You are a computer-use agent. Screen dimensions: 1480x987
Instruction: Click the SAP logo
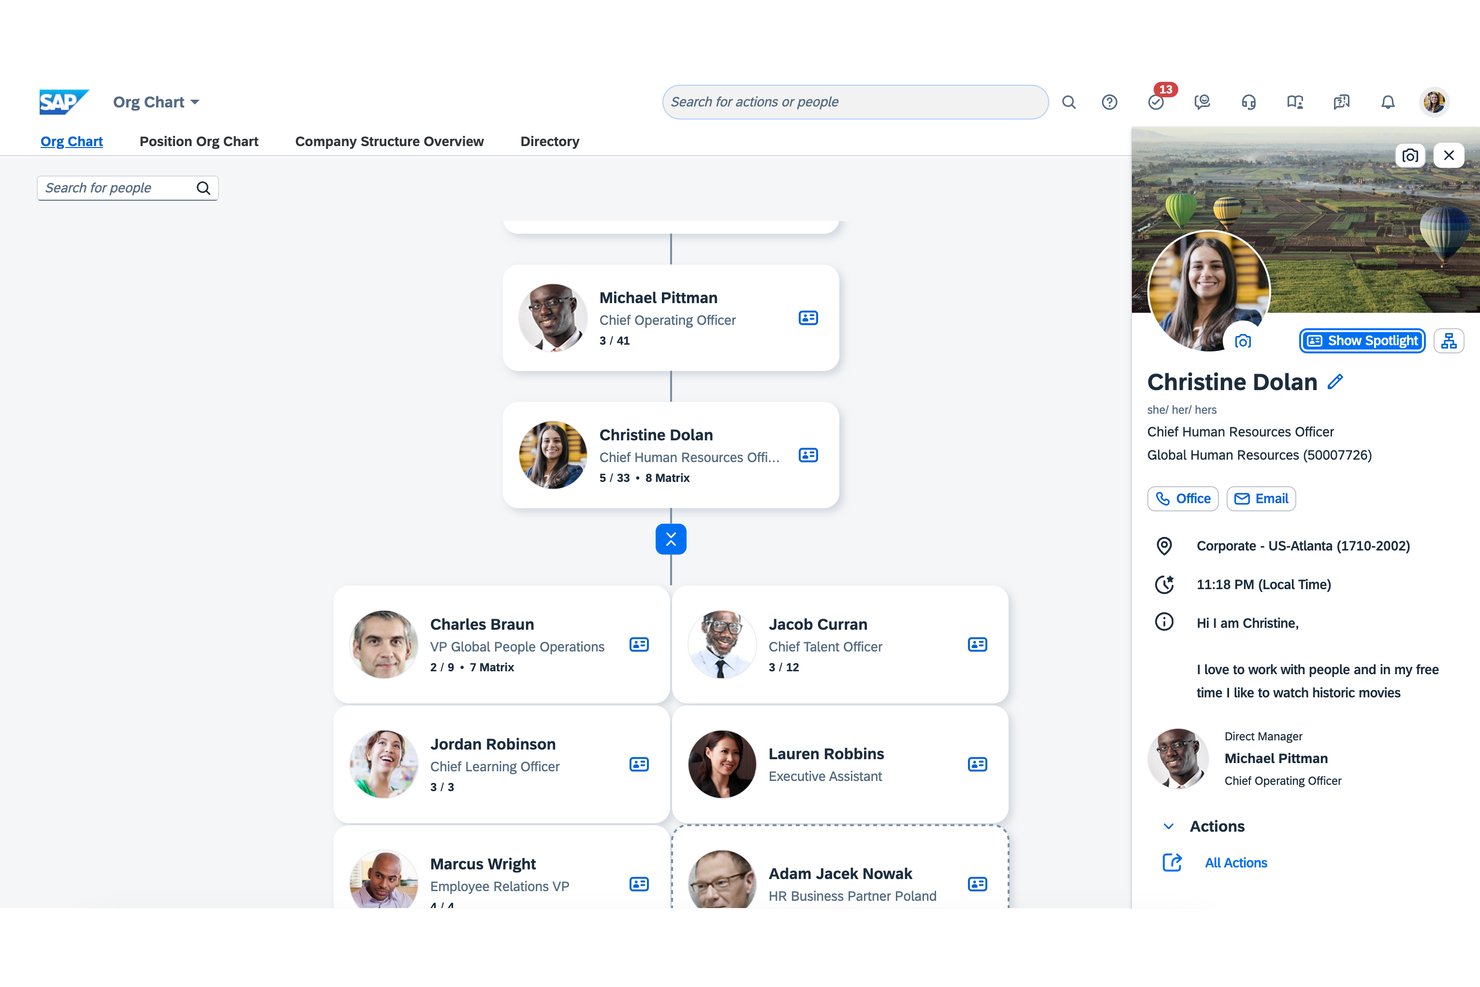[64, 102]
